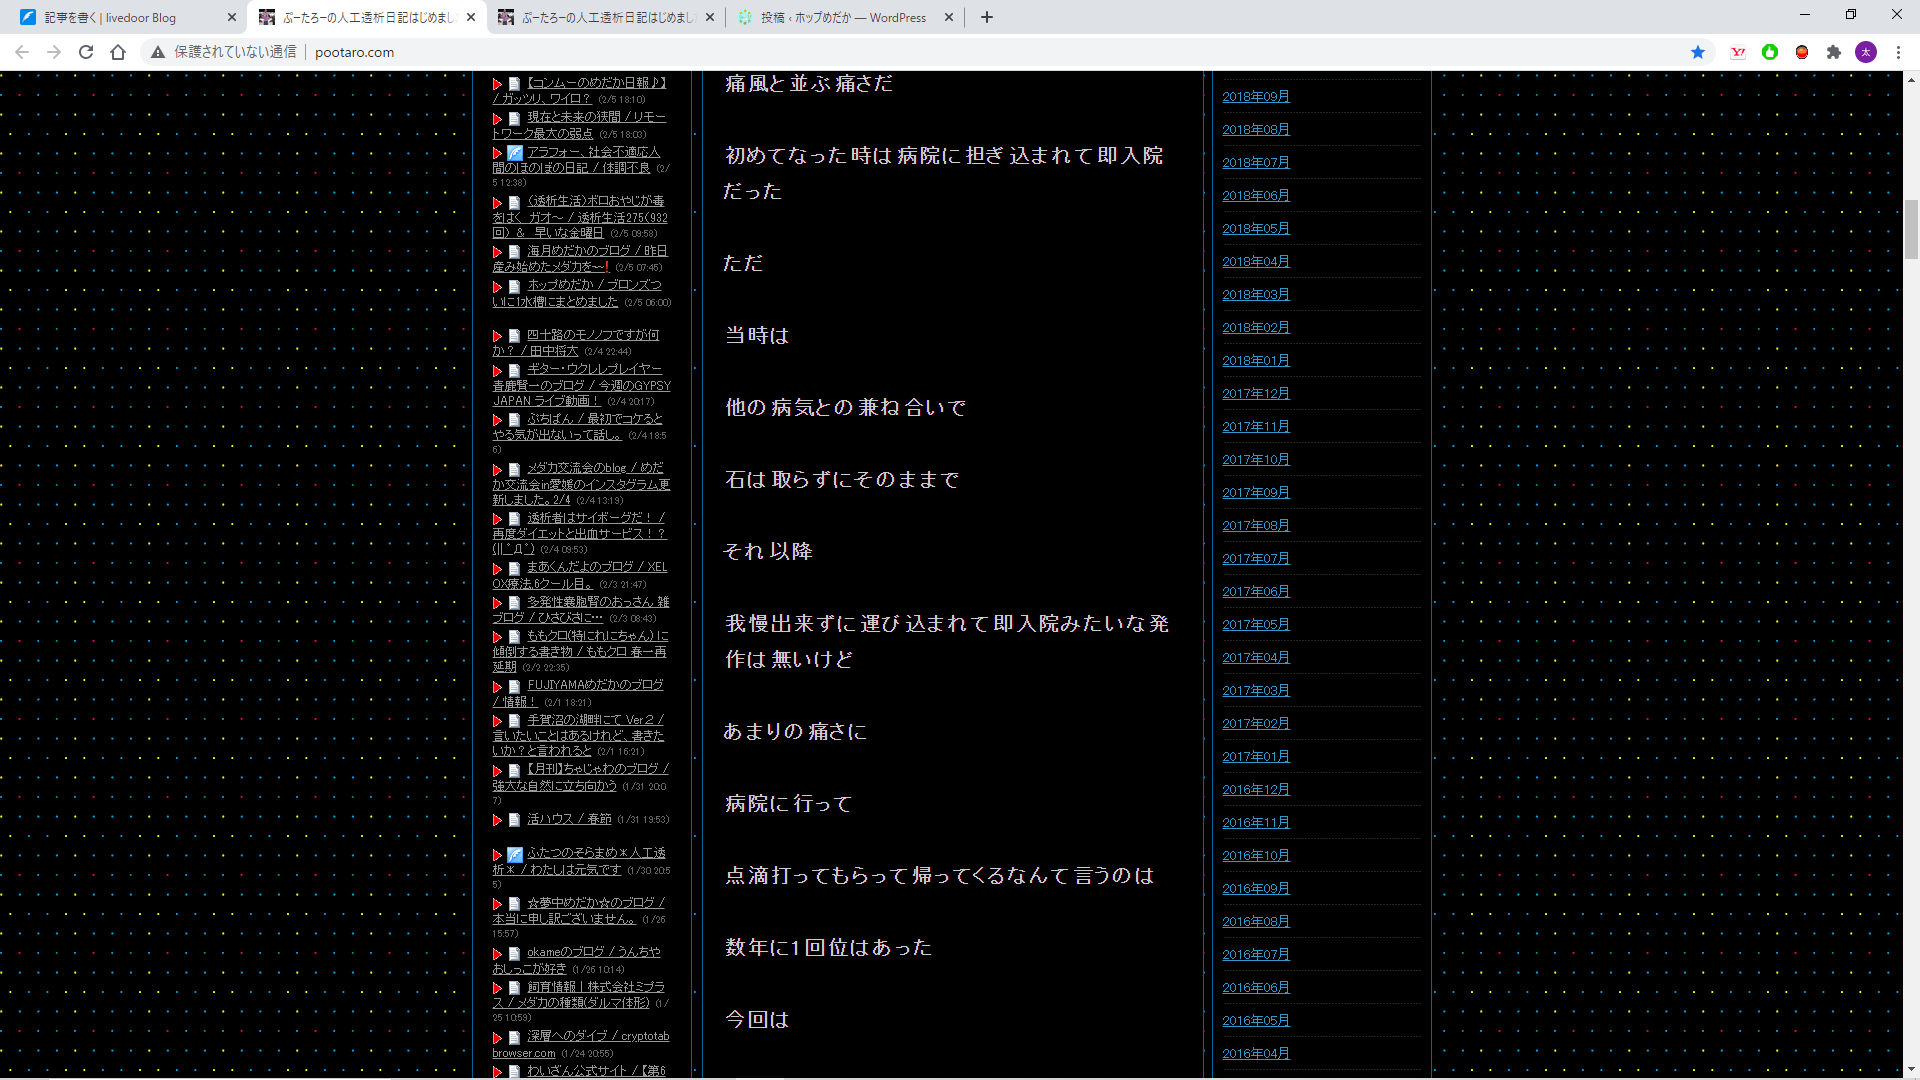The width and height of the screenshot is (1920, 1080).
Task: Open Chrome's three-dot menu
Action: 1898,52
